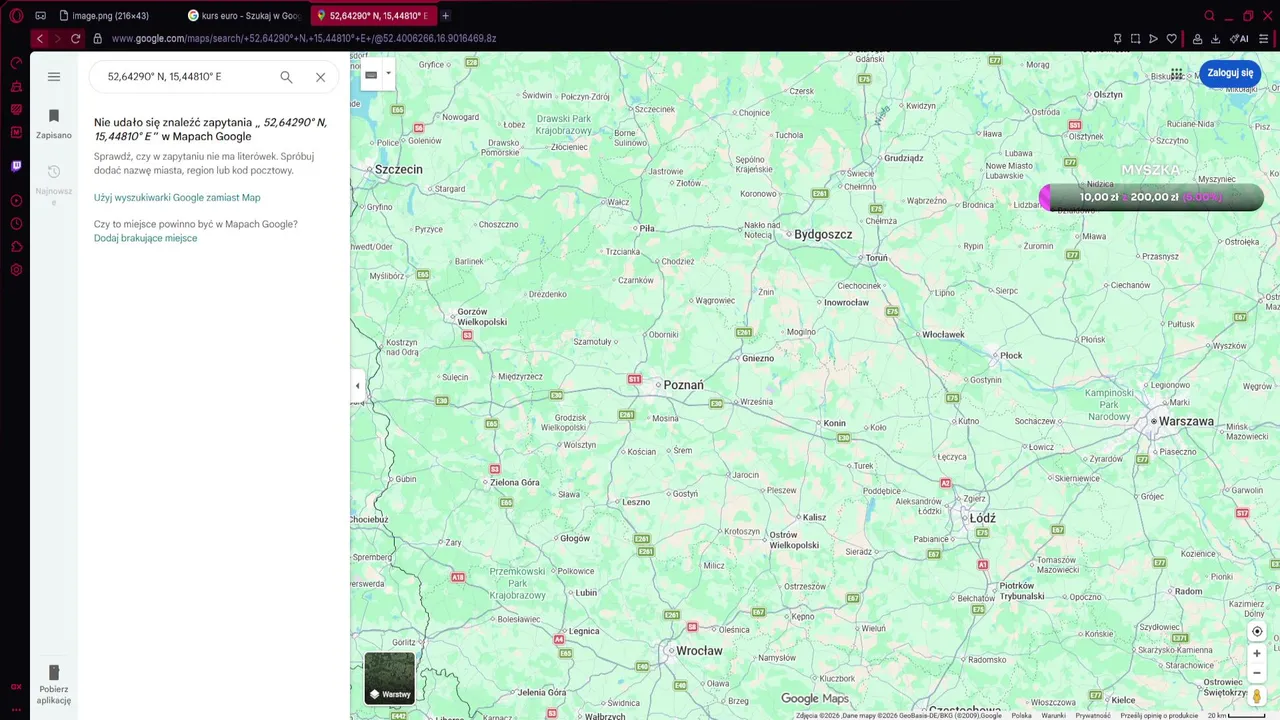Open GX Control speedometer in sidebar
This screenshot has width=1280, height=720.
(16, 63)
